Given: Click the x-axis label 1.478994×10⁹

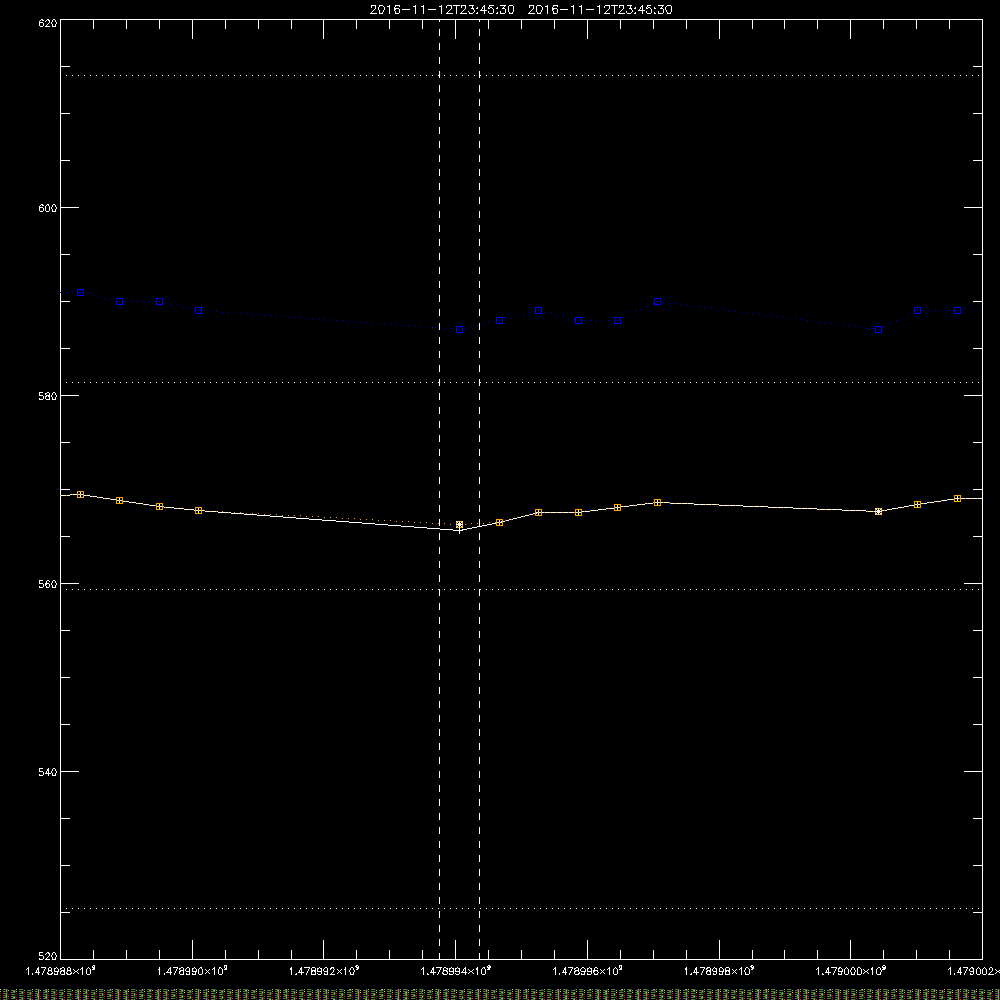Looking at the screenshot, I should (456, 971).
